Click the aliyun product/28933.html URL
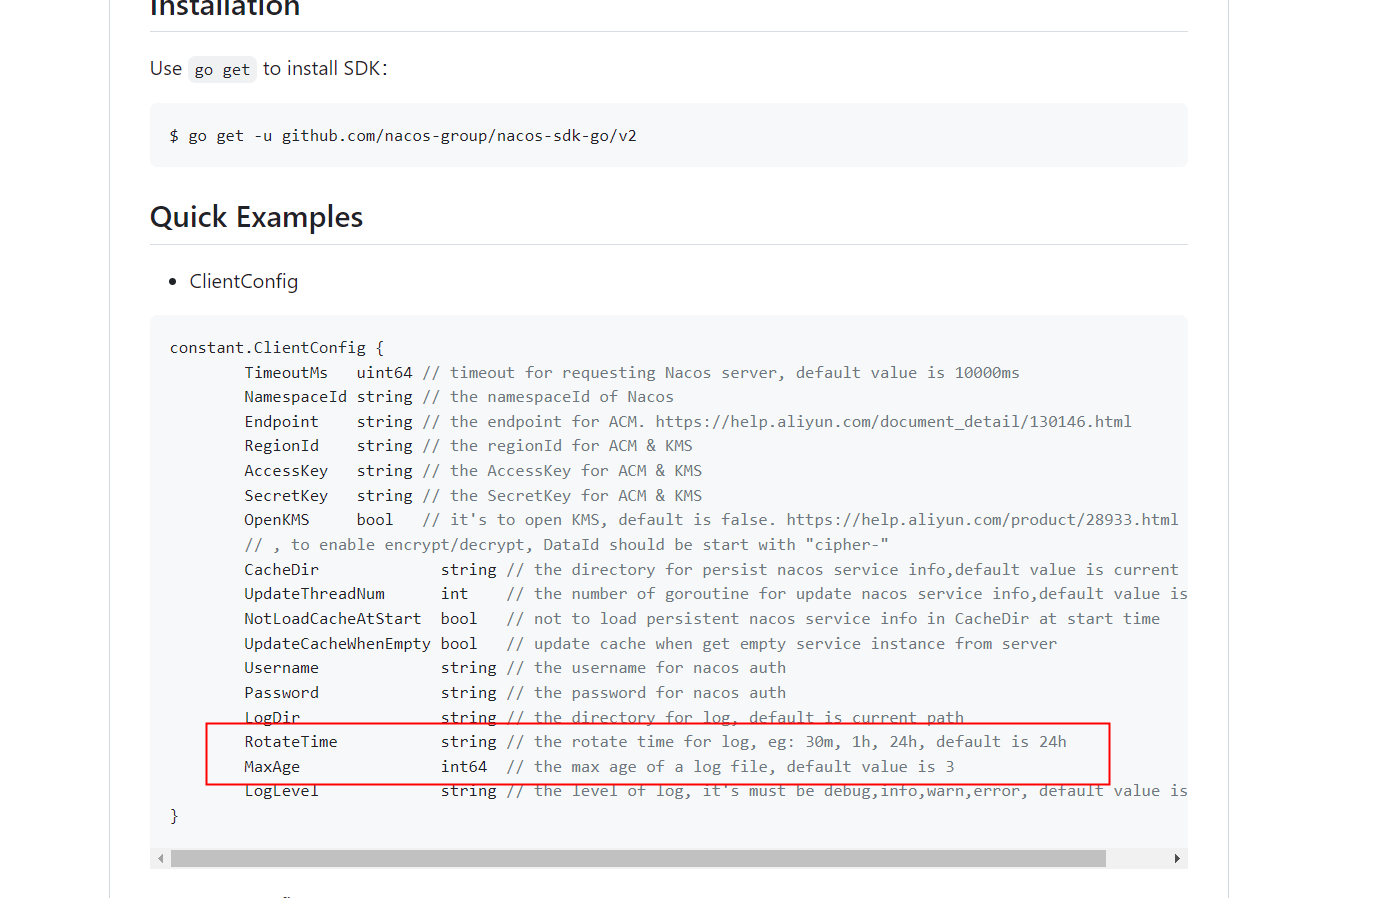The image size is (1378, 898). [x=982, y=520]
